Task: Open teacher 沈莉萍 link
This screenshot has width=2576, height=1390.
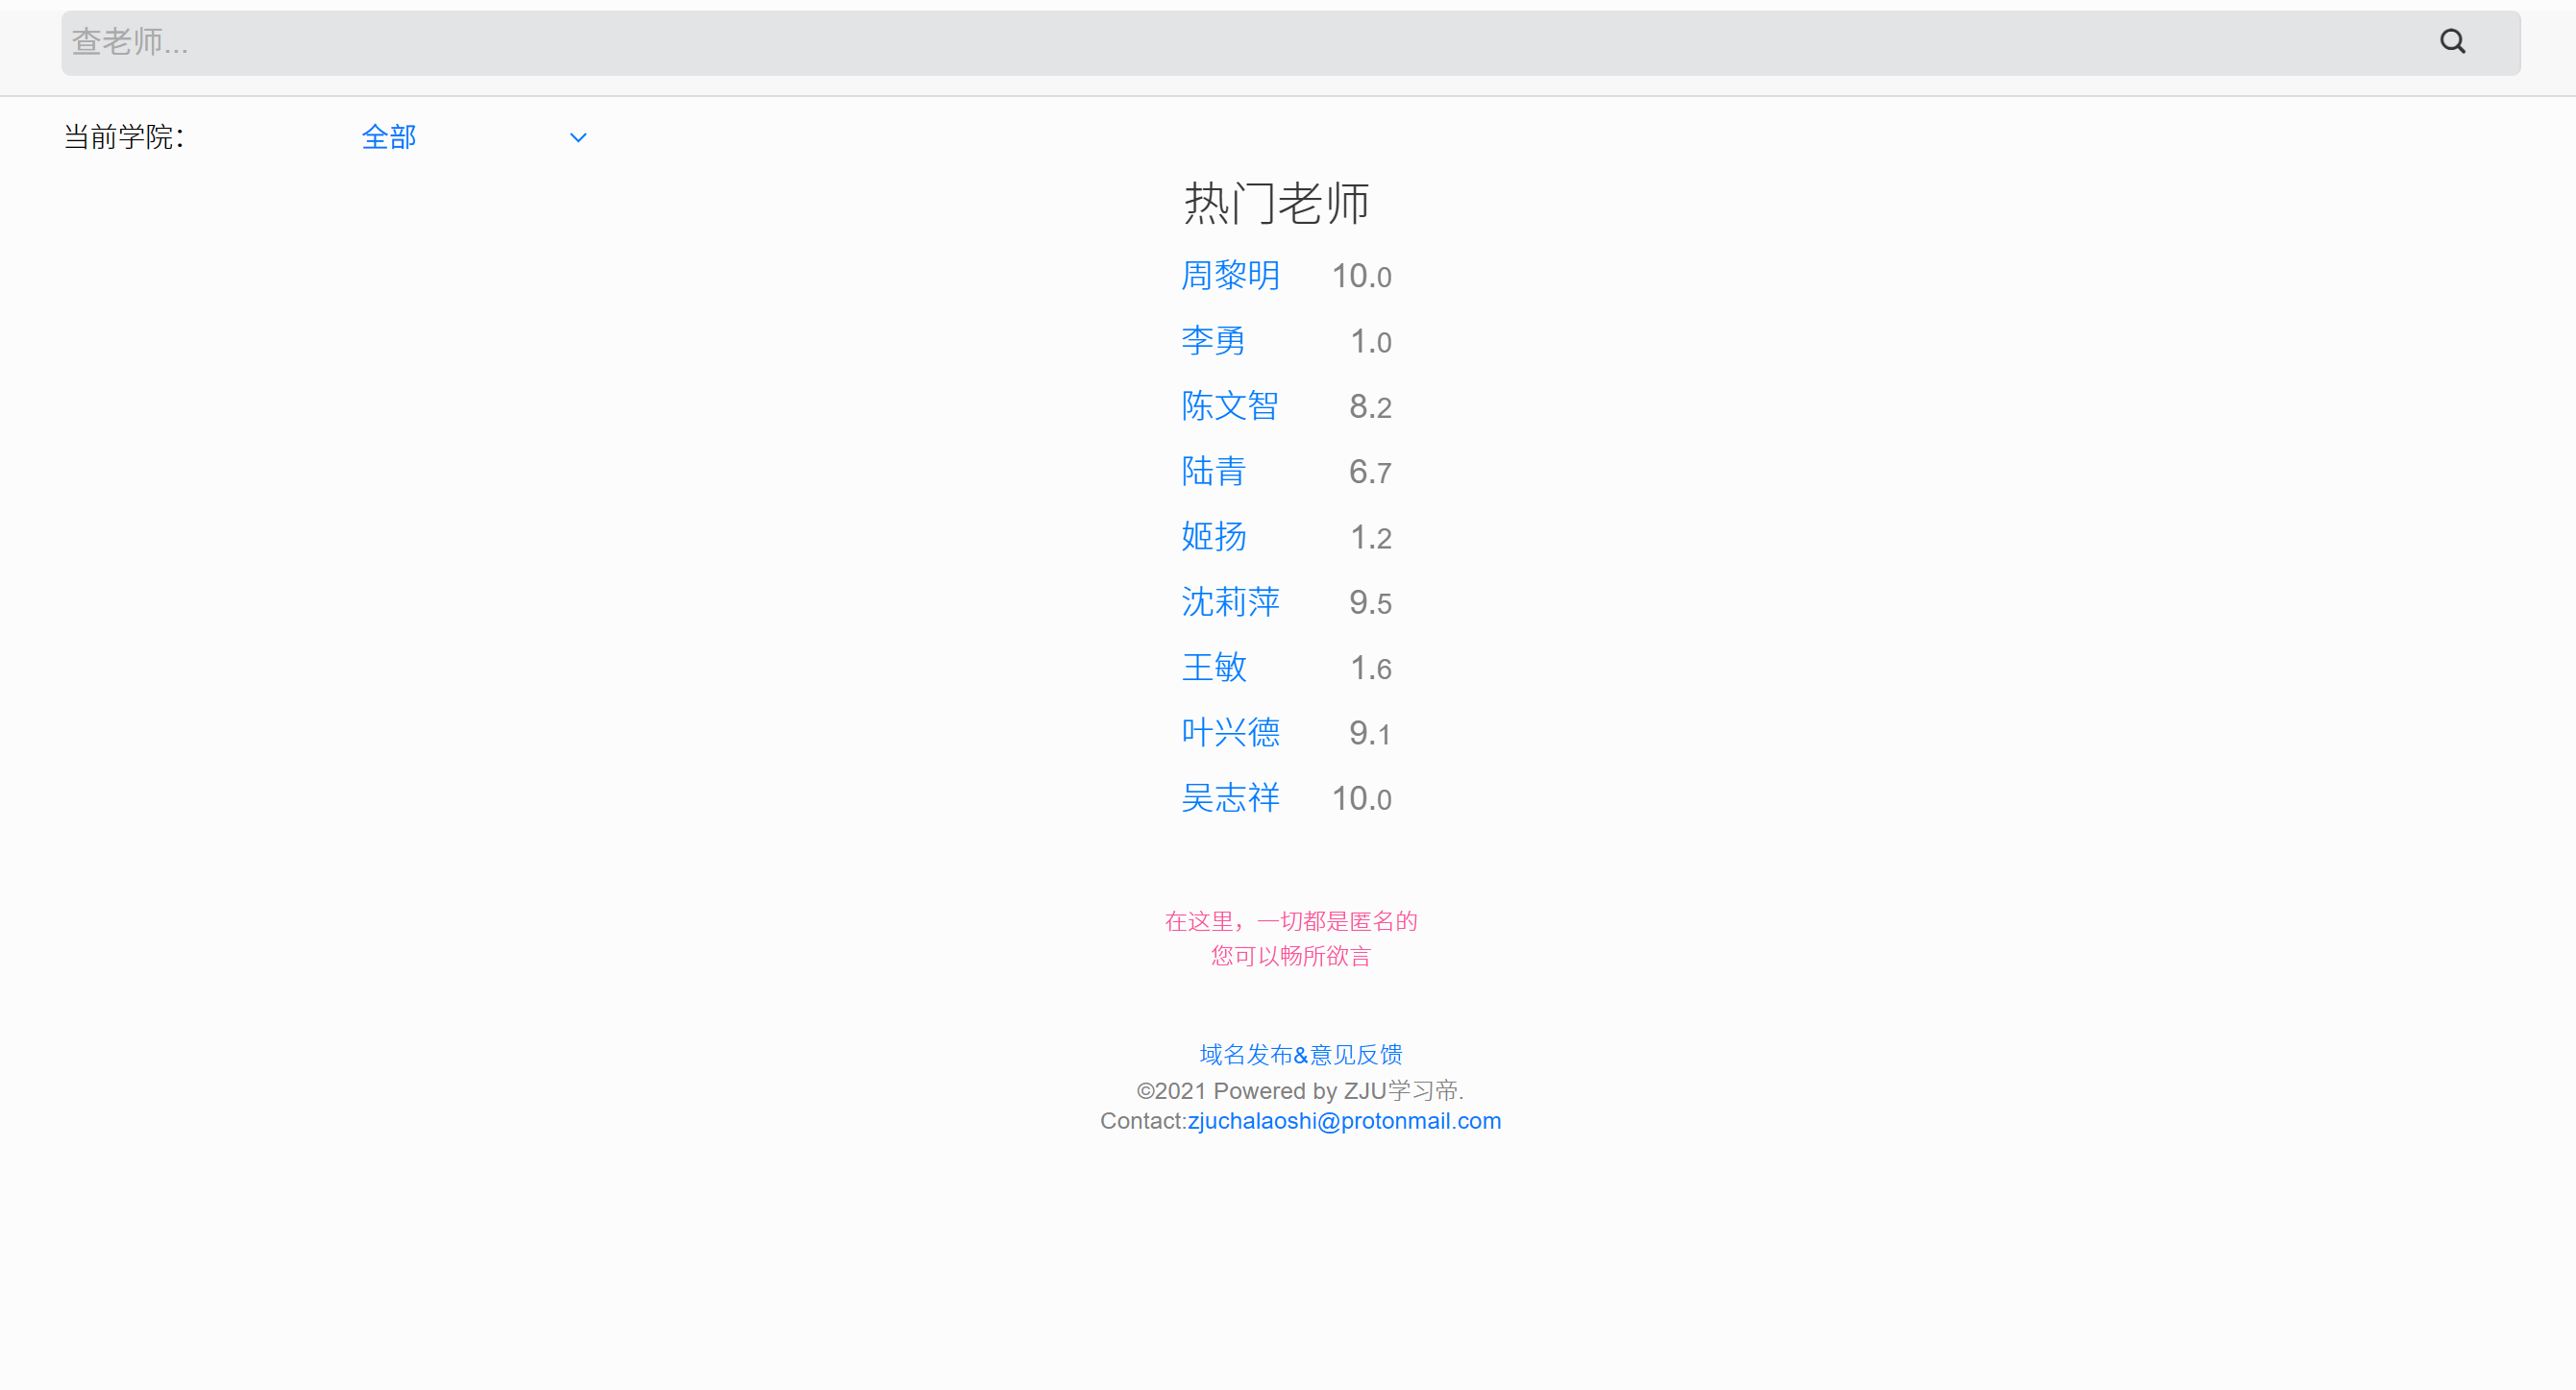Action: click(1229, 602)
